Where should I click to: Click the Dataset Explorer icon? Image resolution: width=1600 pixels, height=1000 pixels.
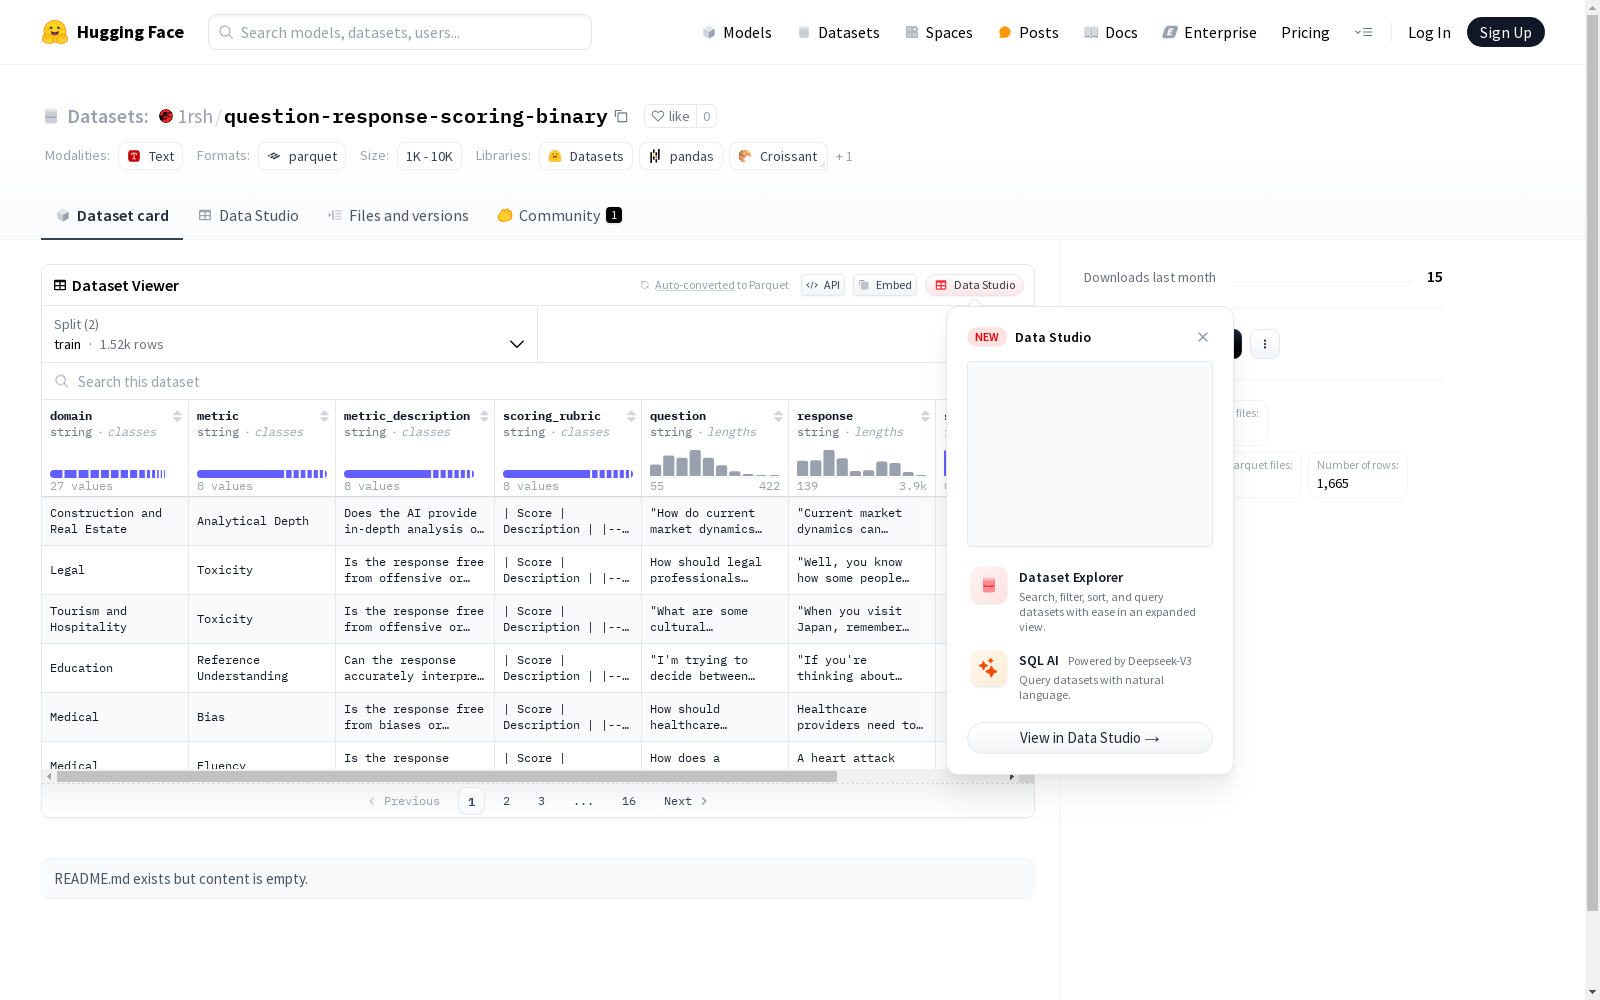click(x=989, y=586)
